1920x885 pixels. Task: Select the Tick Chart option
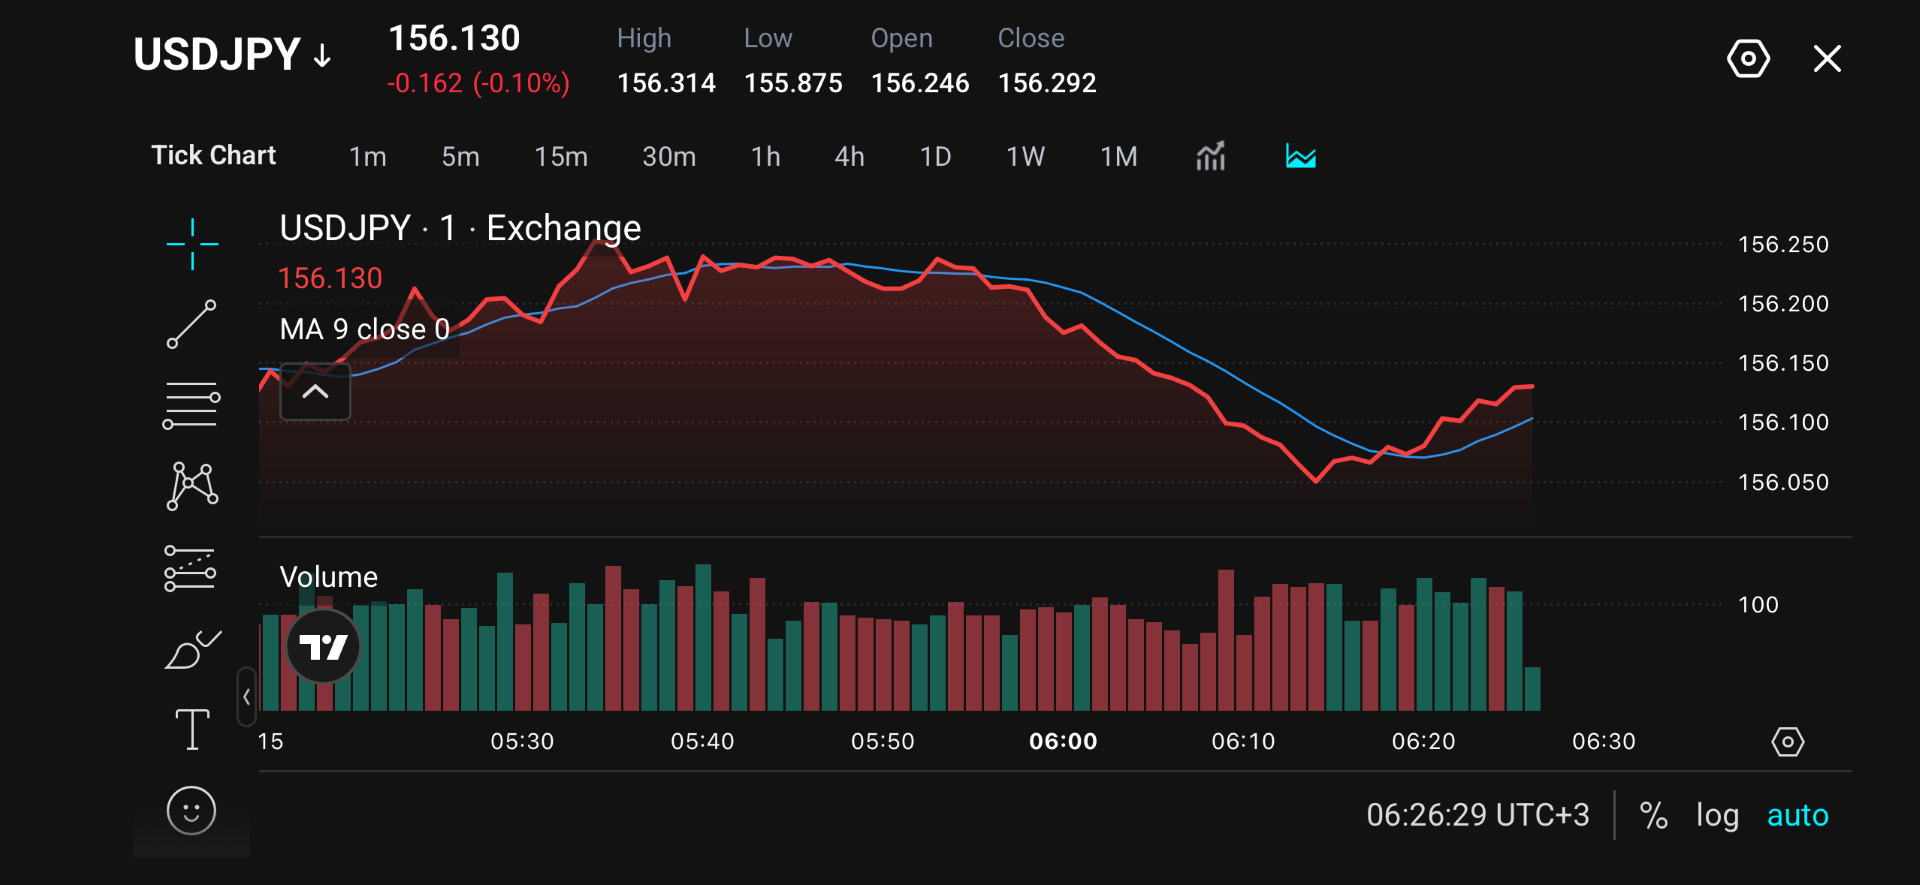pyautogui.click(x=213, y=155)
